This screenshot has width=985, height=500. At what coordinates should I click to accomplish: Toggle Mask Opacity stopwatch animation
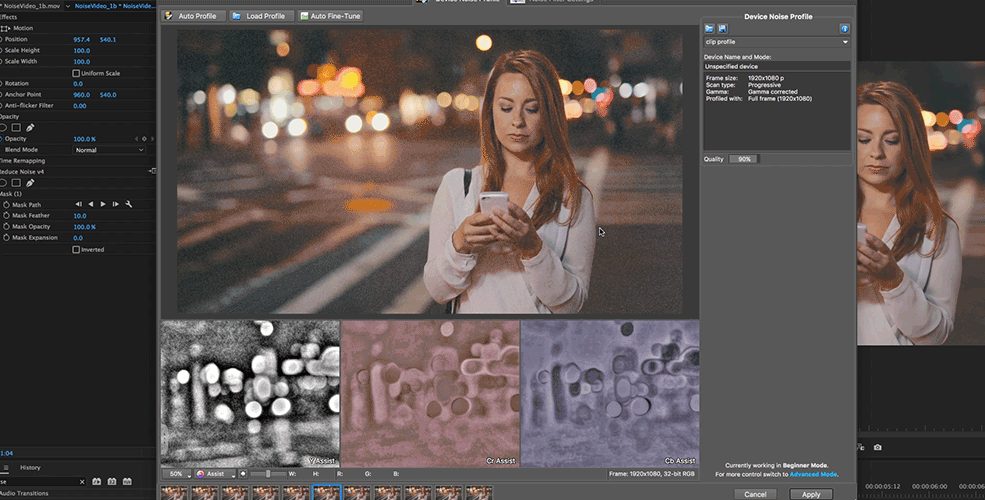[x=6, y=227]
